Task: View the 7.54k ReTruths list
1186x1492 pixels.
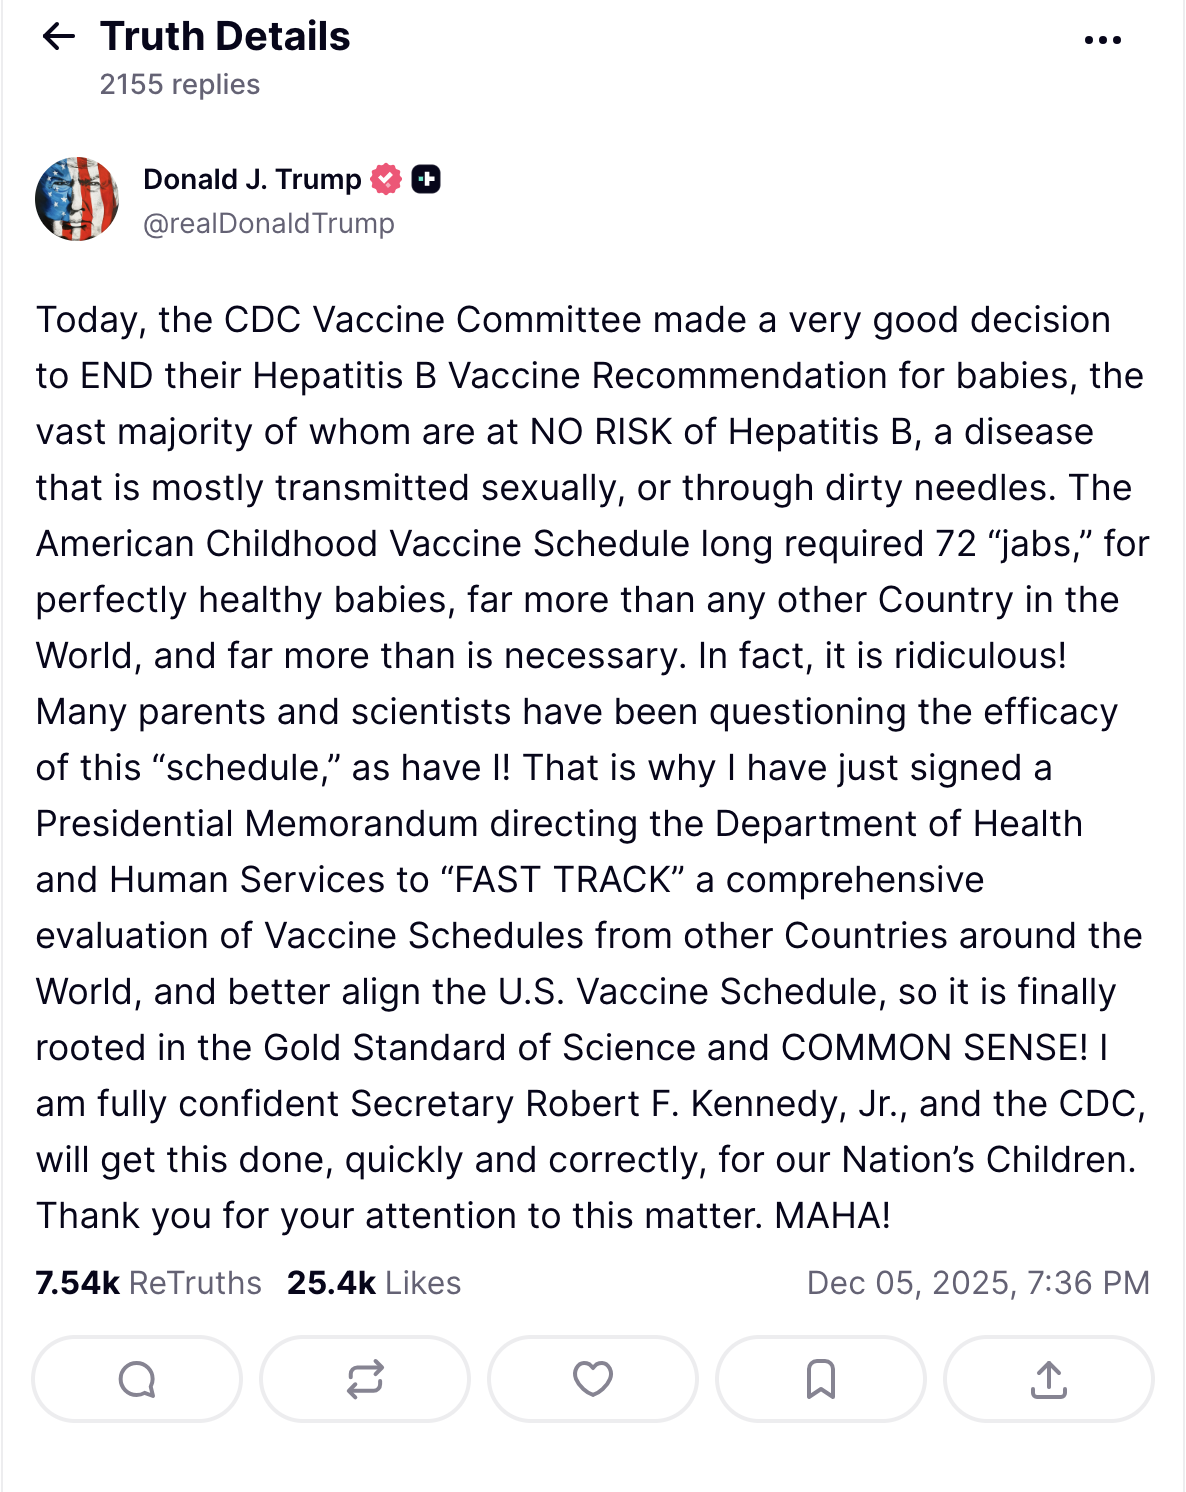Action: pos(148,1283)
